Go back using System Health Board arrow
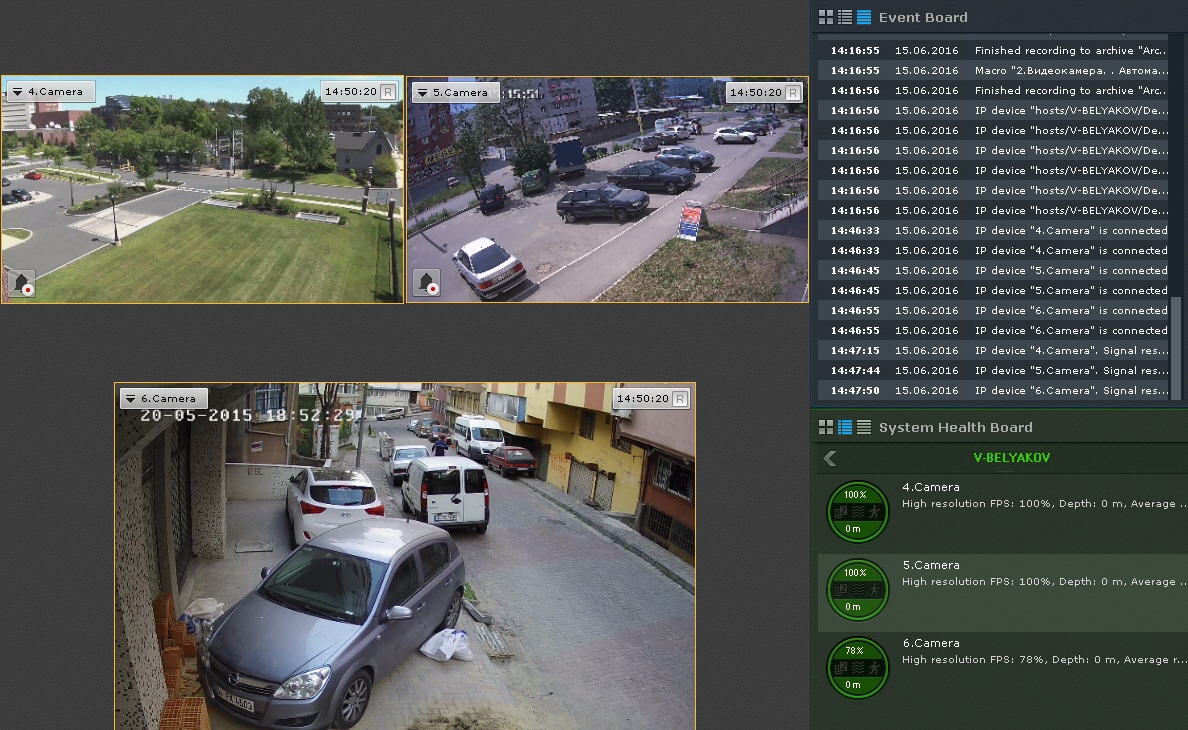The width and height of the screenshot is (1188, 730). pyautogui.click(x=829, y=458)
